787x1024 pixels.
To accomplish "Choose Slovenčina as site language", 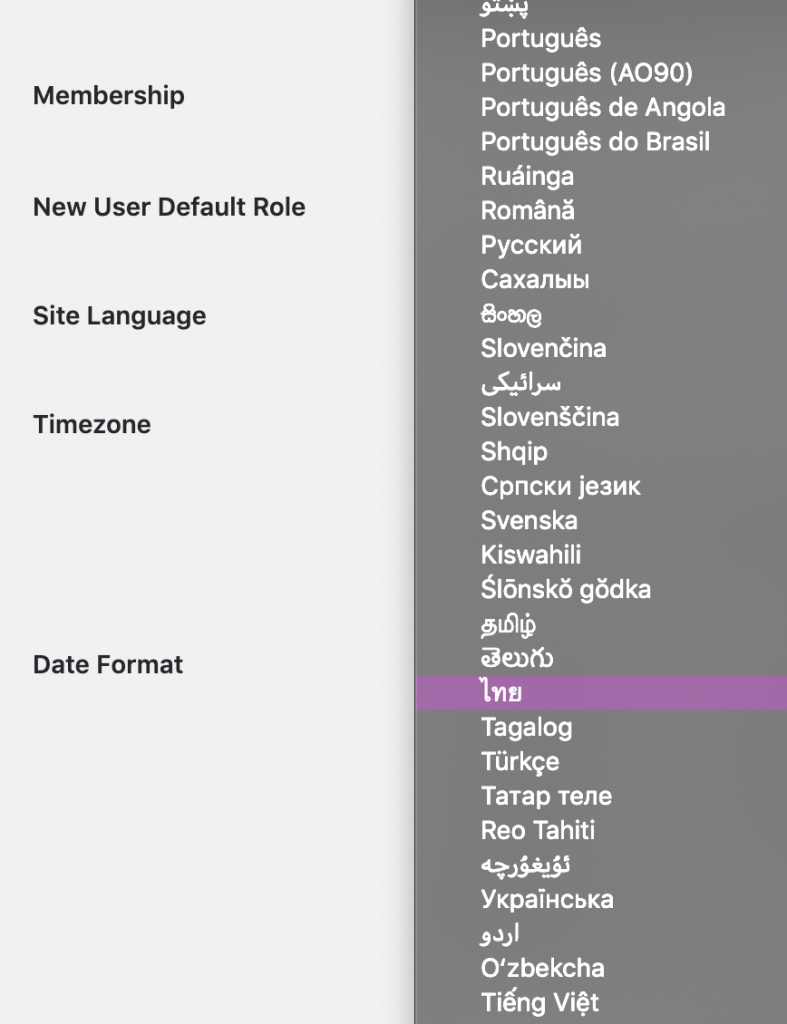I will (601, 349).
